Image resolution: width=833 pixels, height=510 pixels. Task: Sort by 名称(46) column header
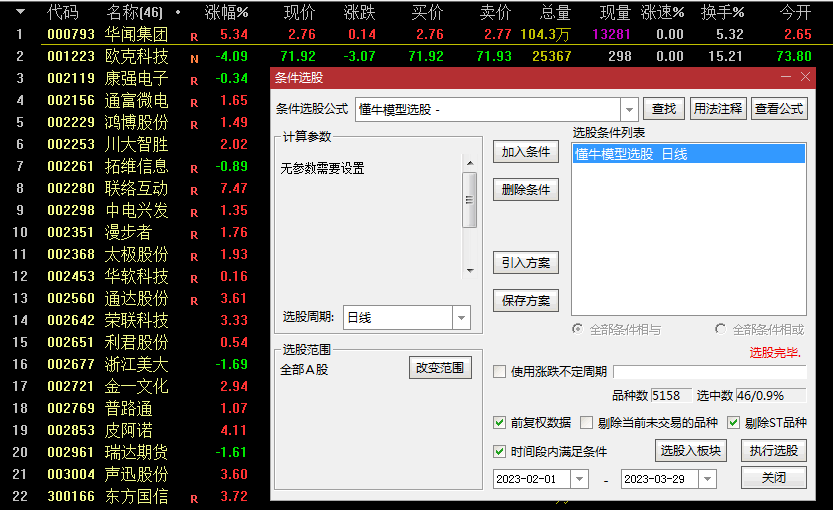pos(134,12)
